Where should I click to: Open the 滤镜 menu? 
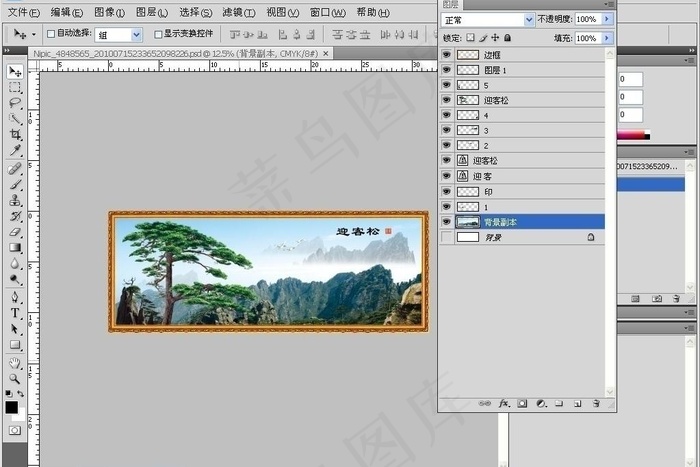239,13
